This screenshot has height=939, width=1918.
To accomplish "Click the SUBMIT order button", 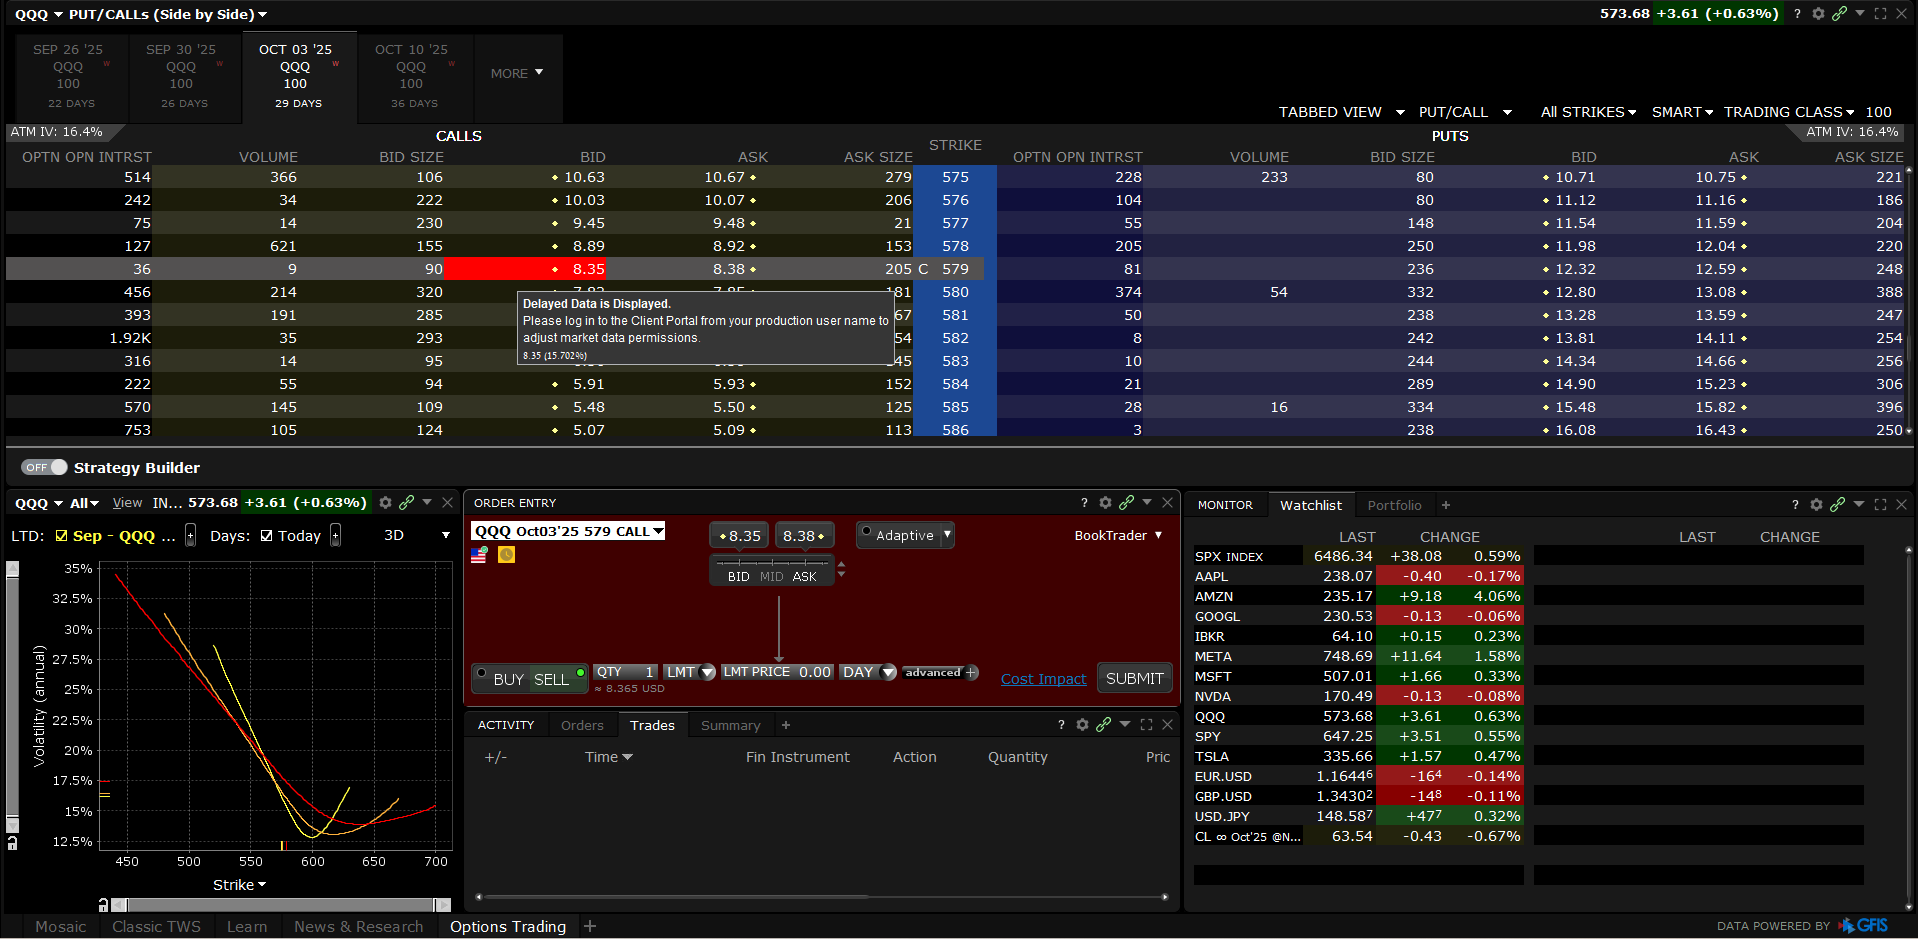I will point(1134,678).
